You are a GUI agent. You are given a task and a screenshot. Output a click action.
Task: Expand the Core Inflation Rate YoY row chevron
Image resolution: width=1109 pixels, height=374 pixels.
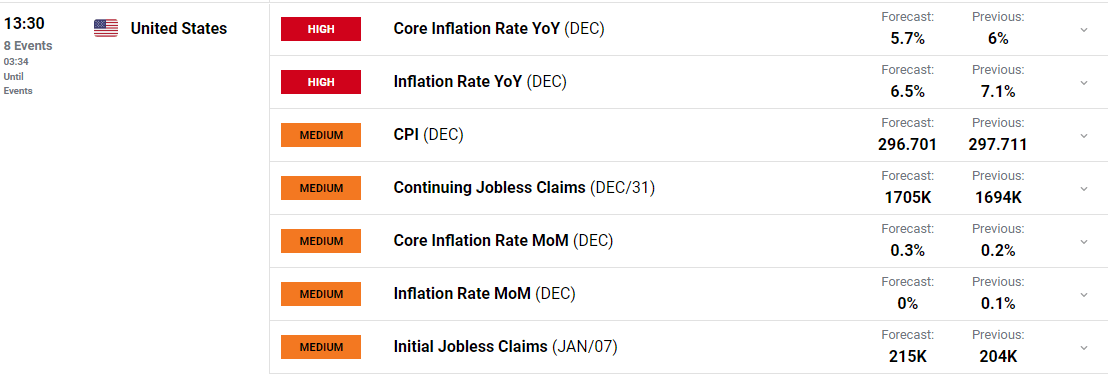pos(1084,30)
